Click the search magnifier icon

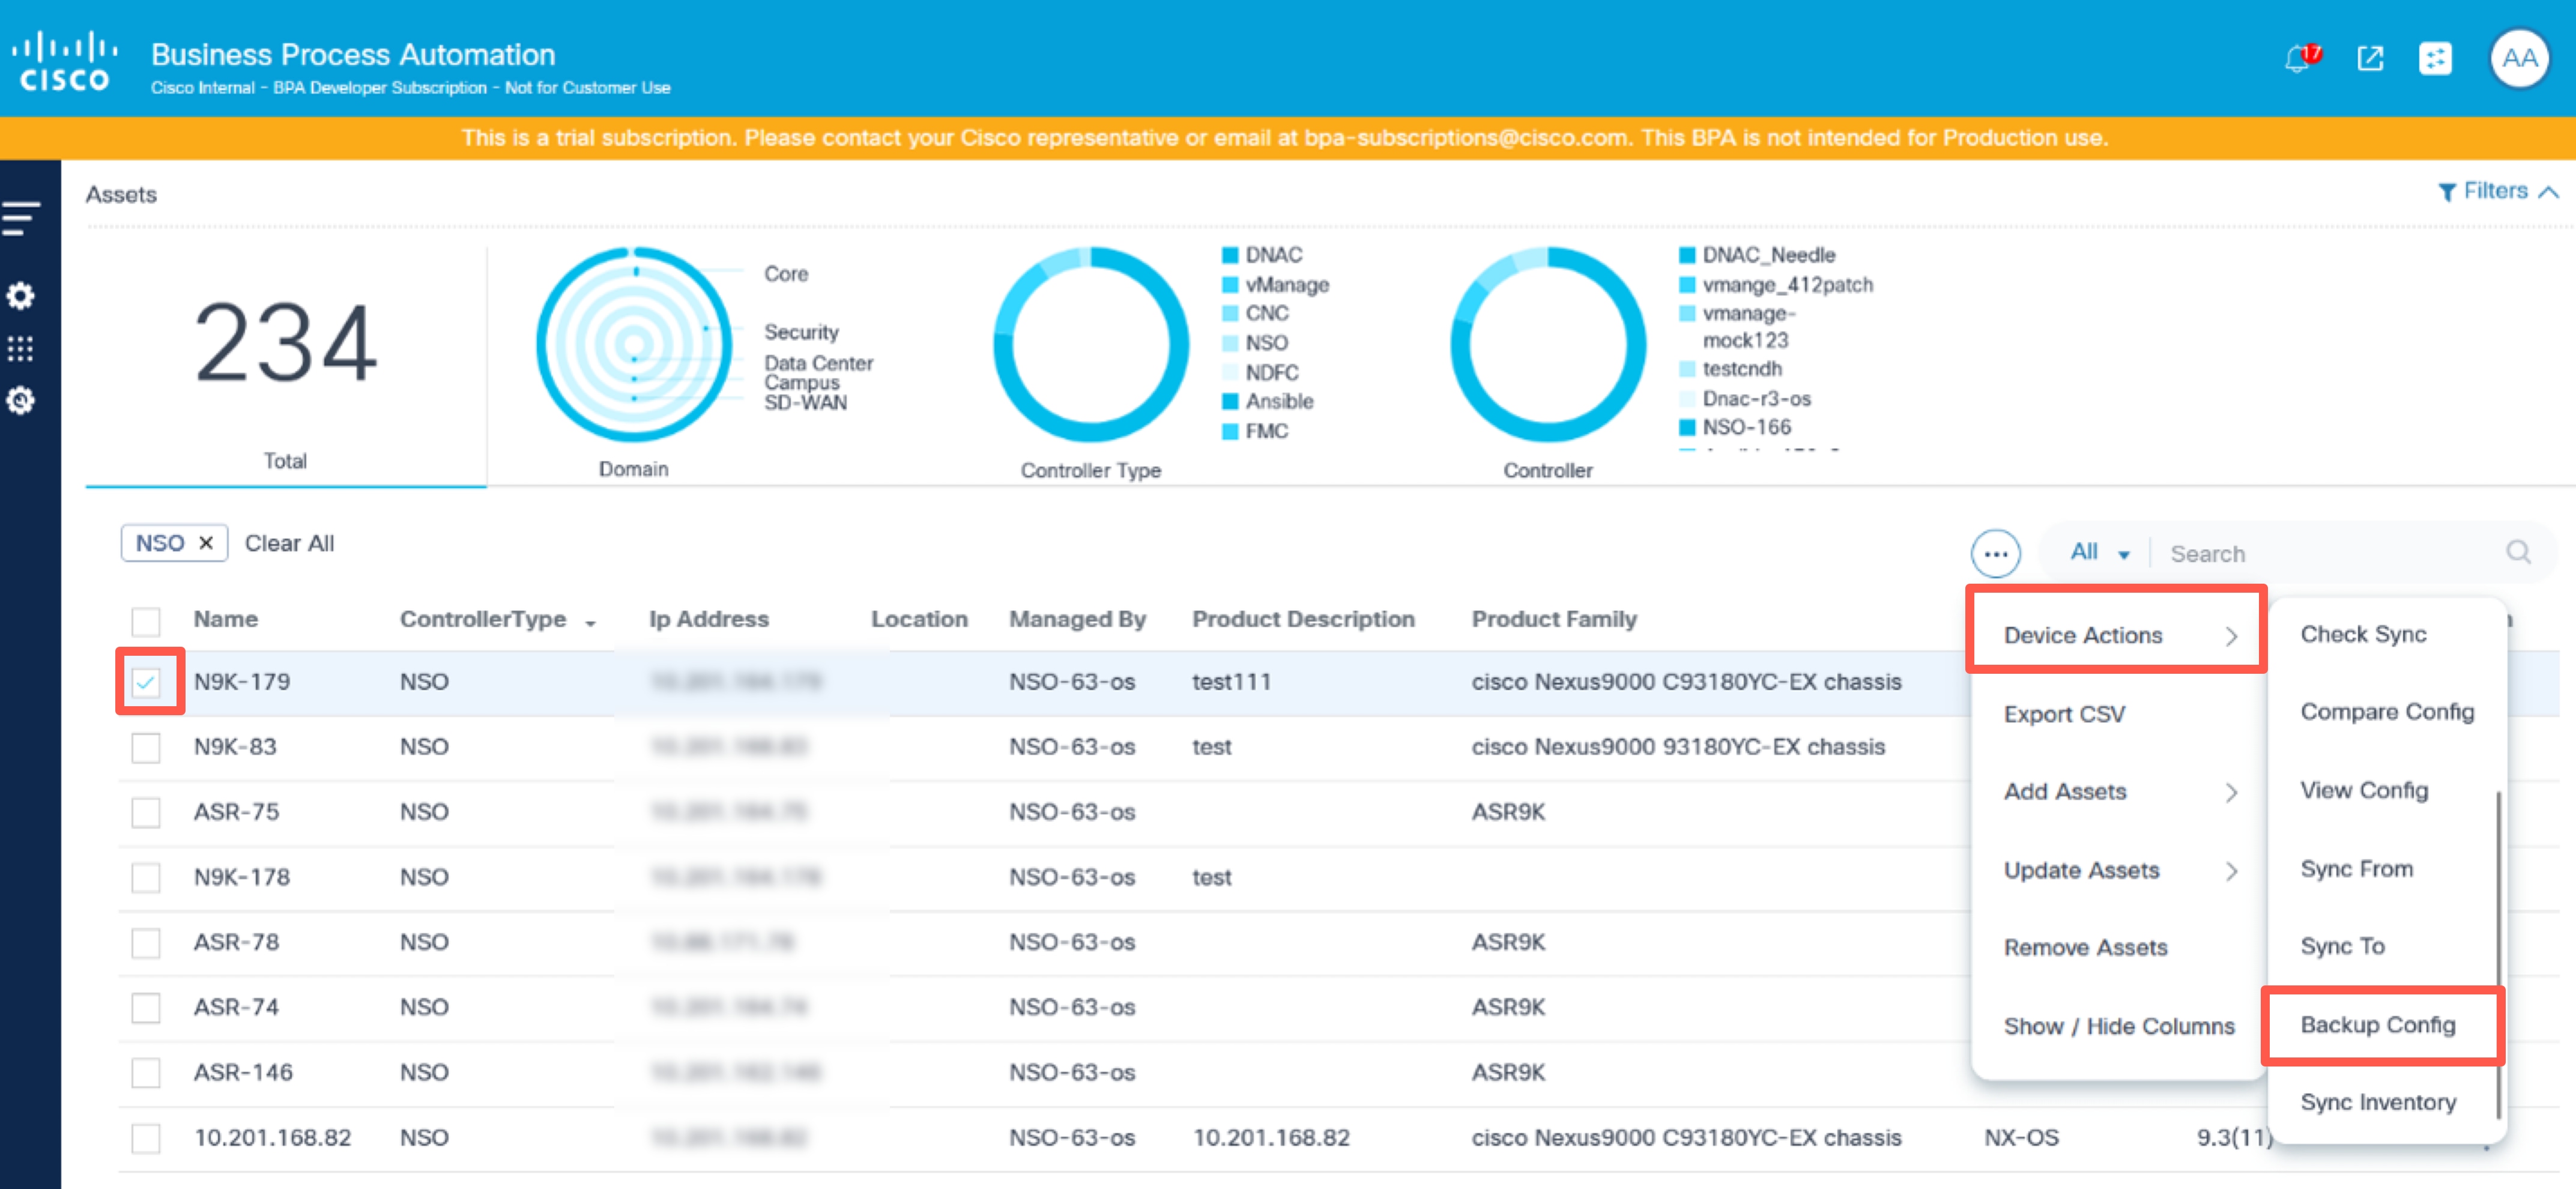[2518, 552]
